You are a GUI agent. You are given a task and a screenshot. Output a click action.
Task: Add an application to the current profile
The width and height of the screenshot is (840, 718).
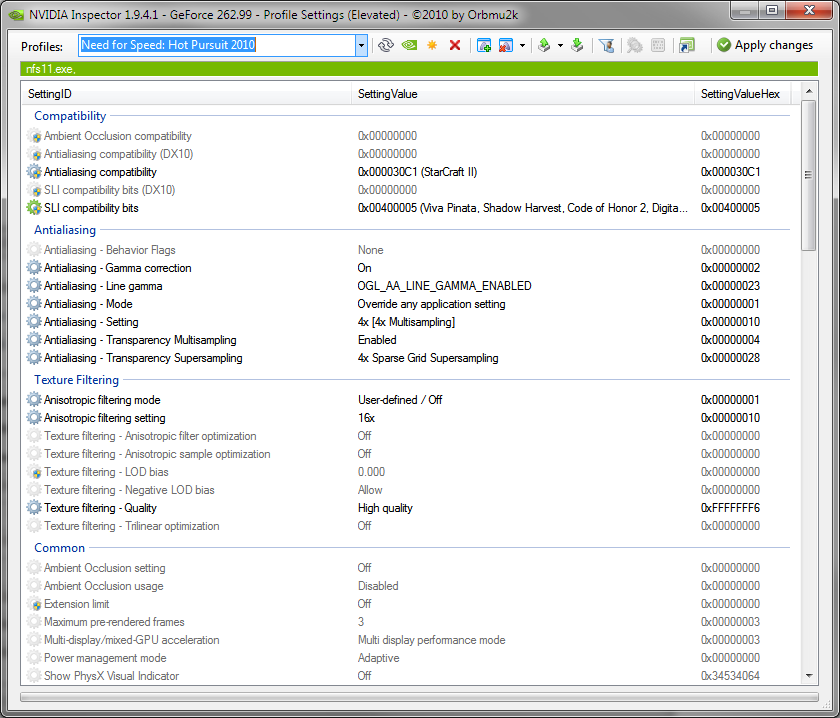[484, 45]
